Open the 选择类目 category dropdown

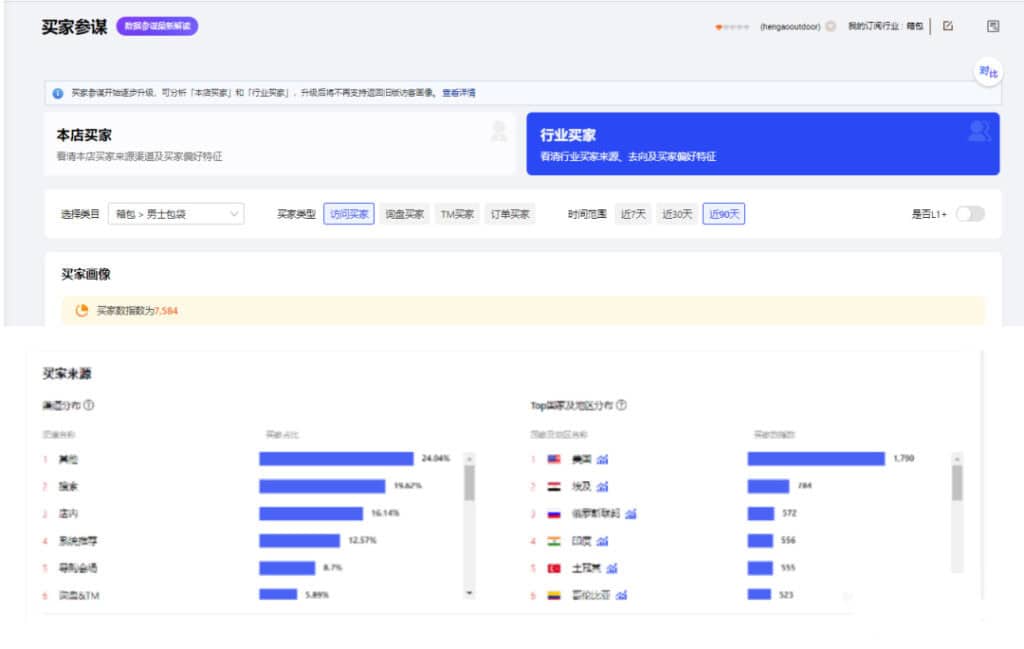click(x=176, y=214)
